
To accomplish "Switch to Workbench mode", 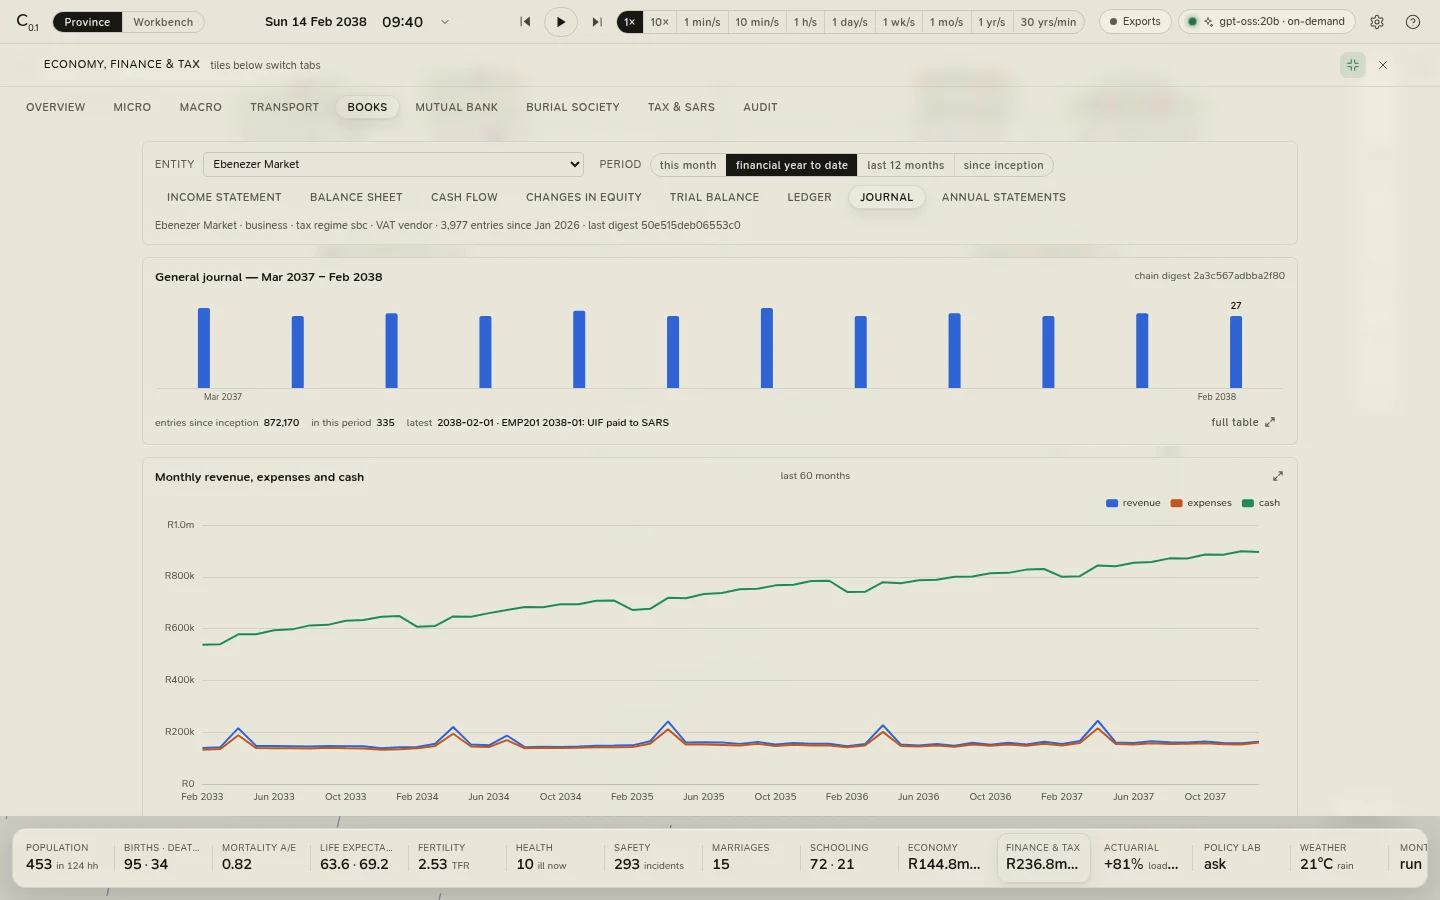I will click(163, 22).
